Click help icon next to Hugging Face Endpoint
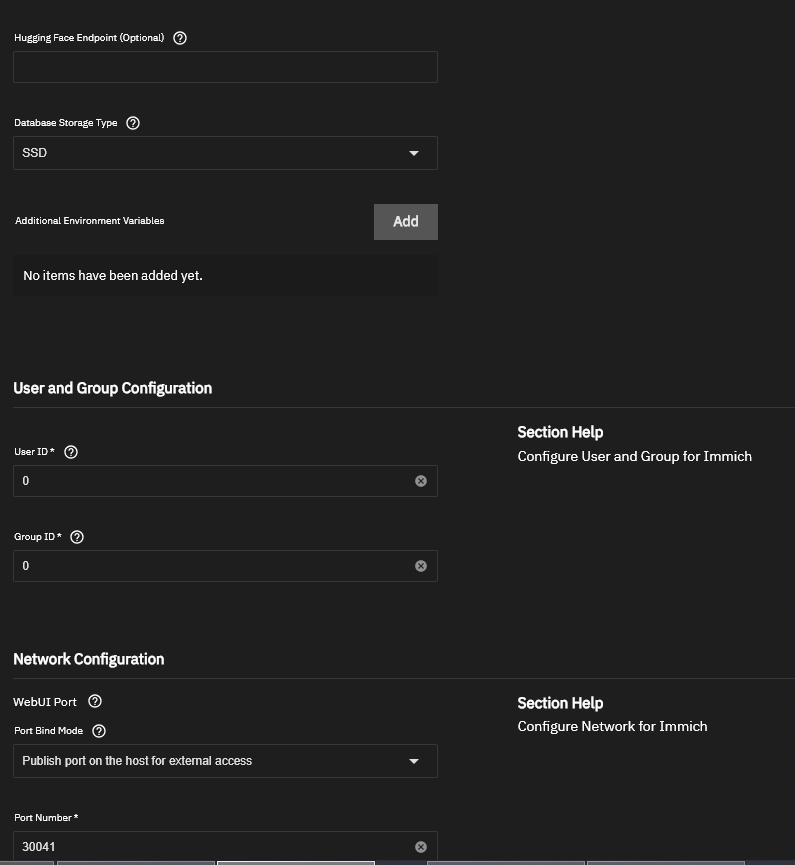 [180, 38]
